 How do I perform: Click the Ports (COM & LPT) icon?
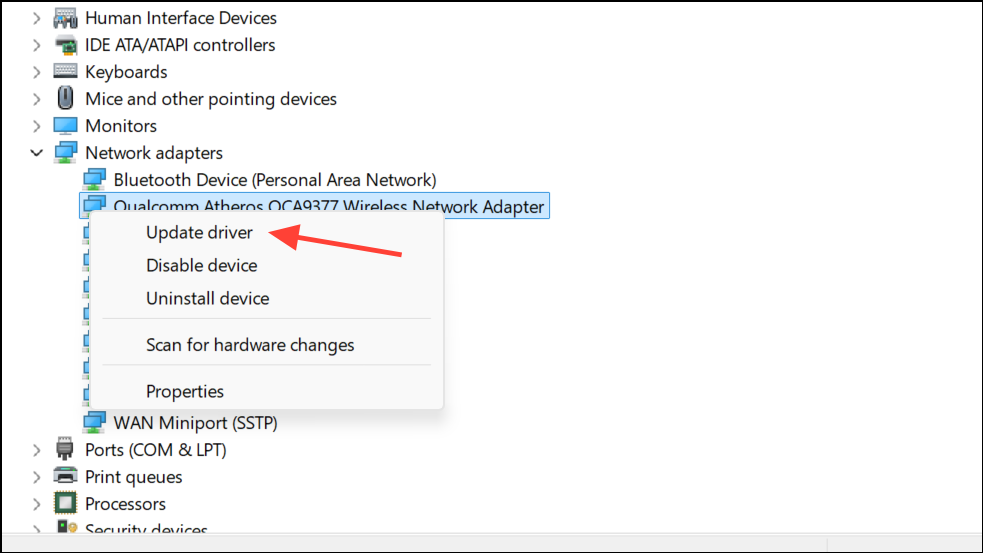coord(66,450)
